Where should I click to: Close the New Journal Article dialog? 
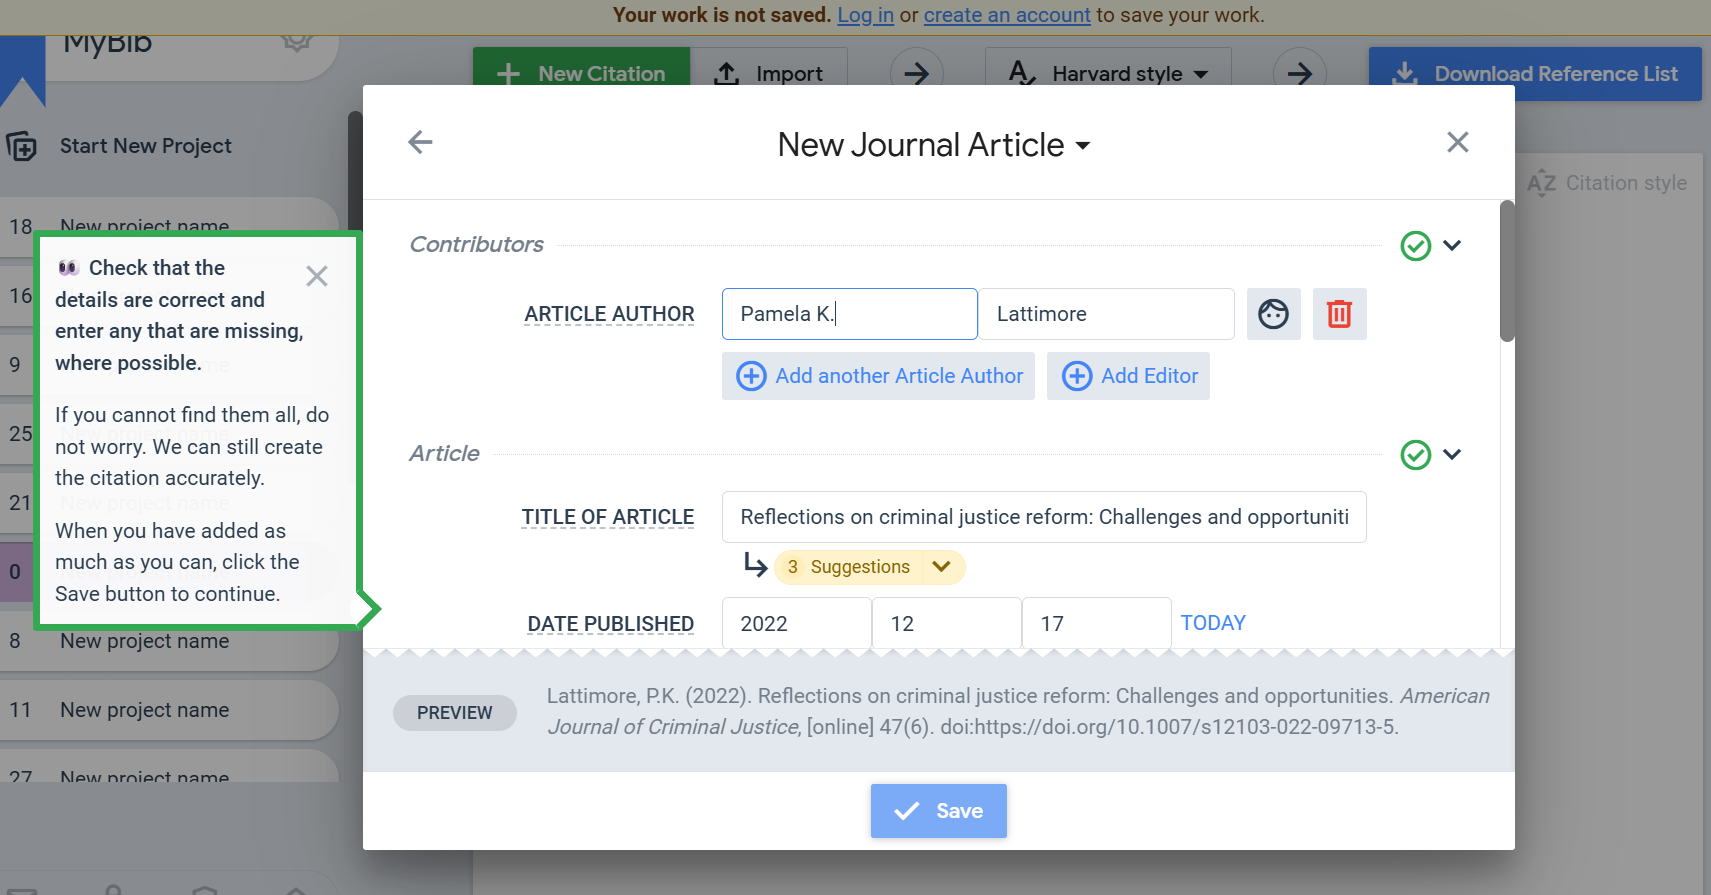click(x=1457, y=143)
